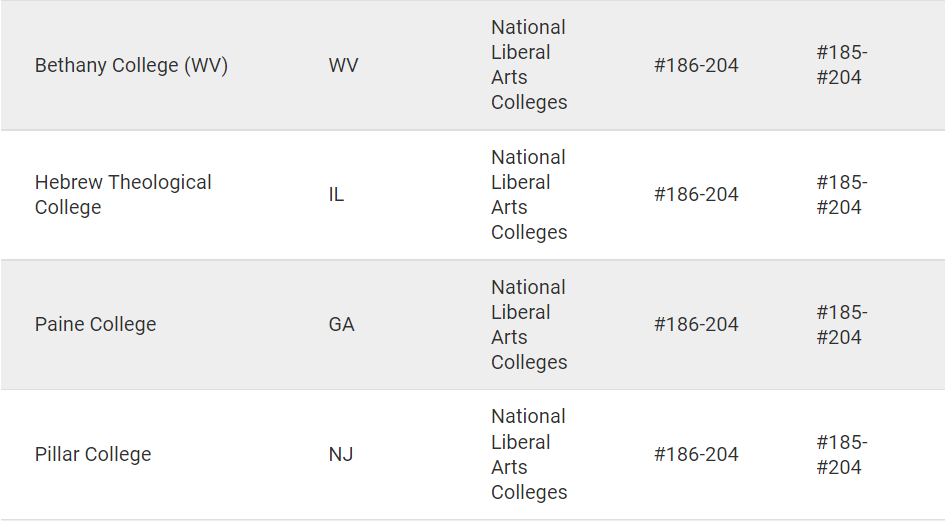Select the Hebrew Theological College name
Screen dimensions: 946x521
point(123,195)
